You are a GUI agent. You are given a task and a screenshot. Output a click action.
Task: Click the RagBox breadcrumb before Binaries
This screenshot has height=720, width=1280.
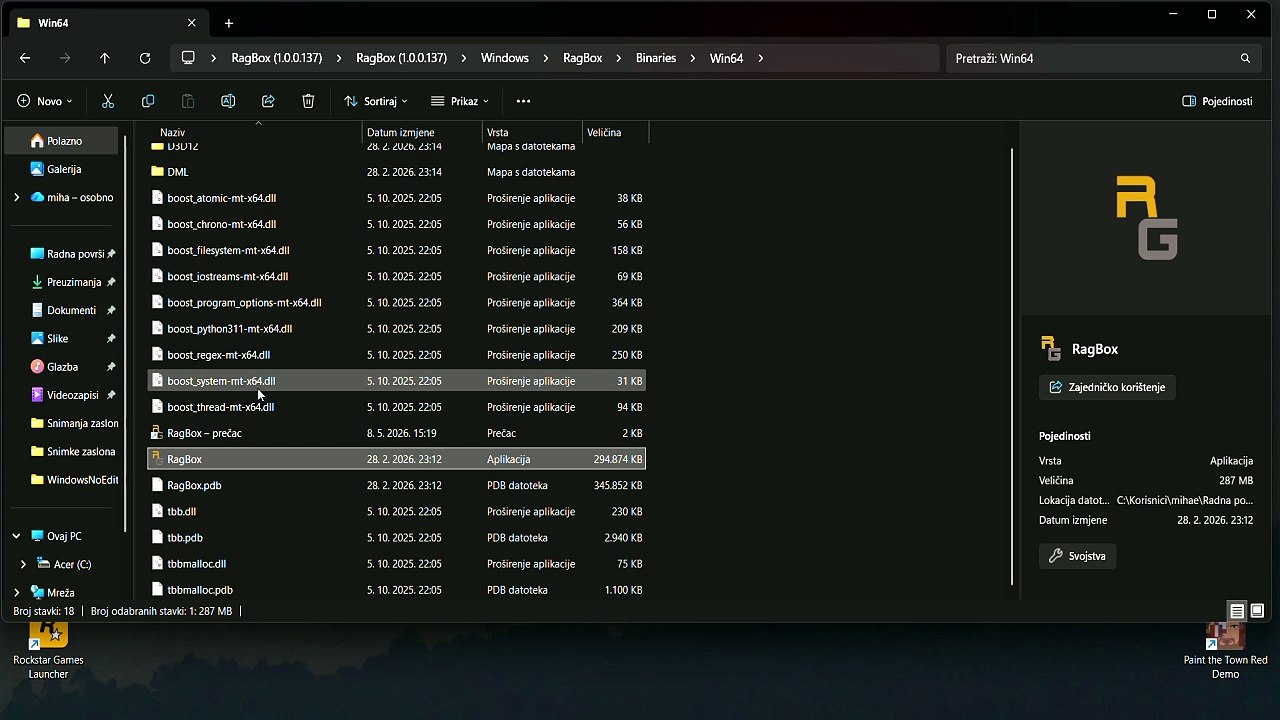point(582,58)
